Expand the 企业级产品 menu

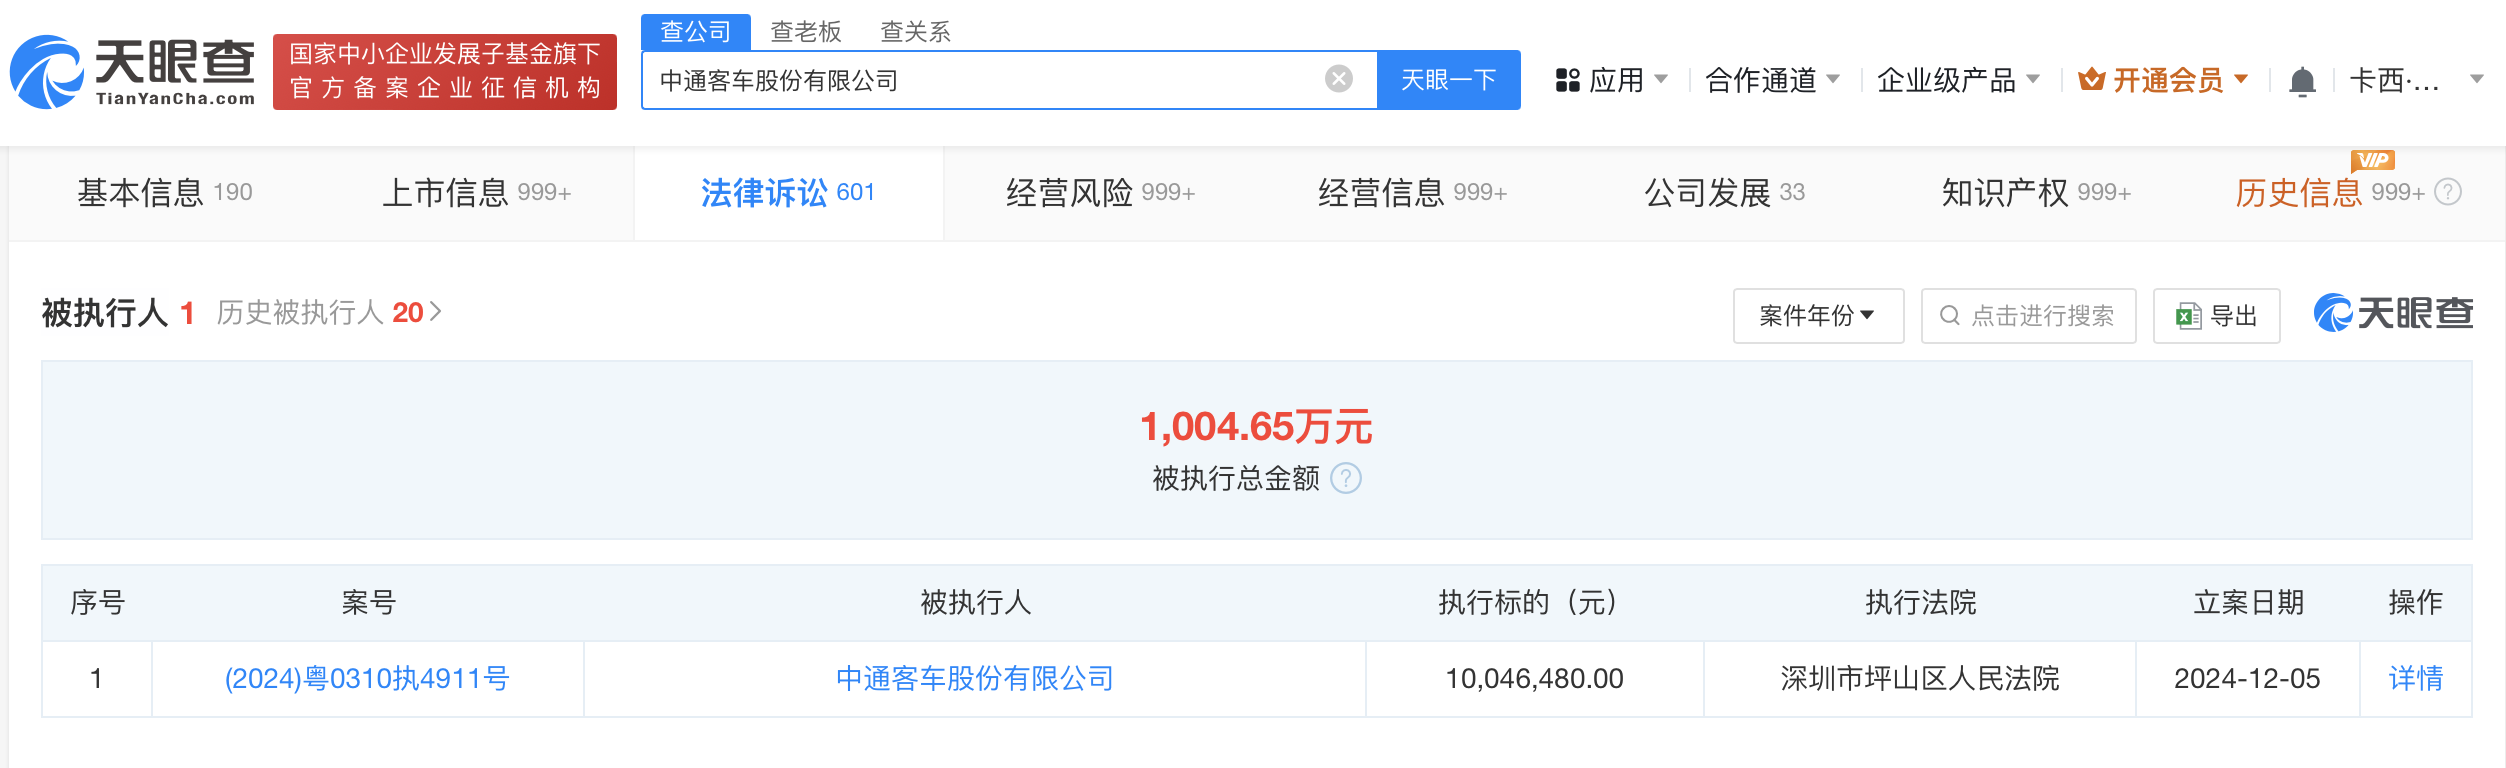[2033, 79]
